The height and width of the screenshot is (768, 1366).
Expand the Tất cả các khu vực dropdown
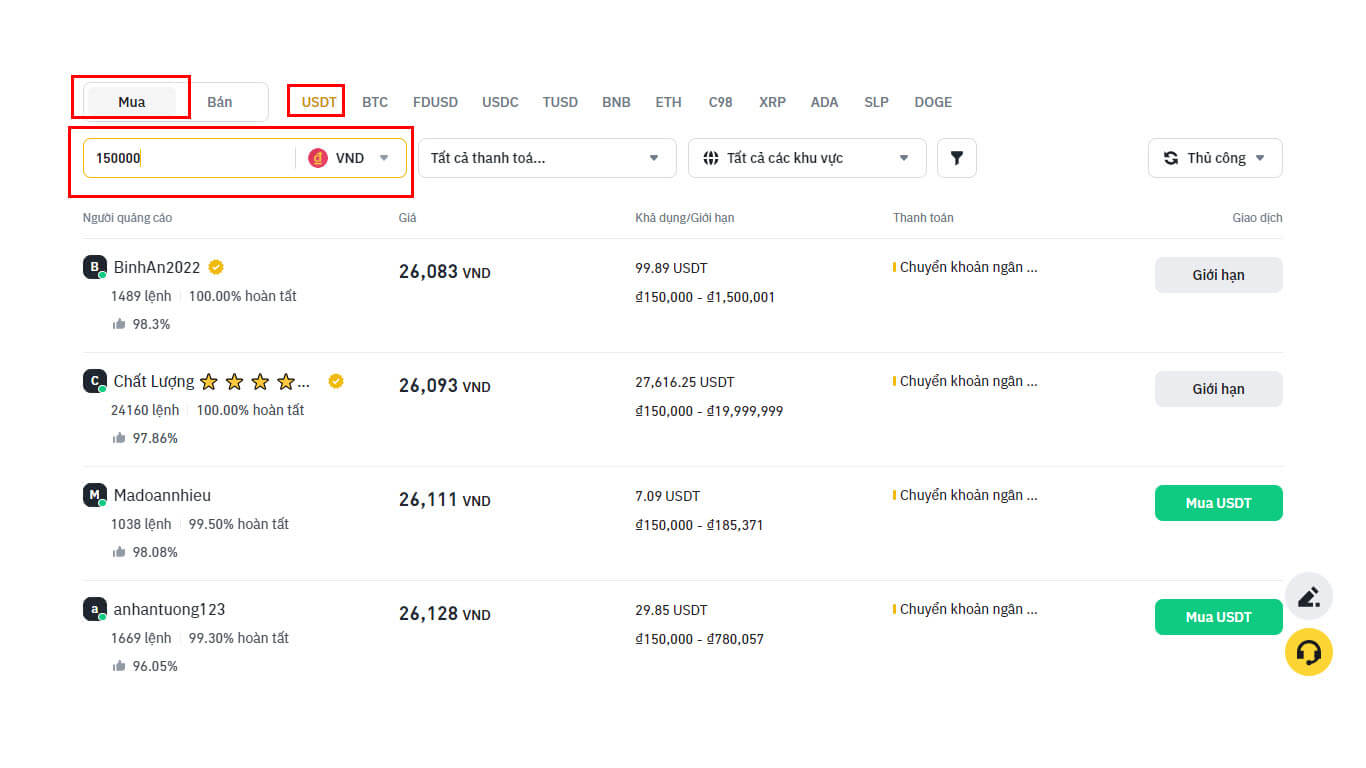[x=806, y=157]
